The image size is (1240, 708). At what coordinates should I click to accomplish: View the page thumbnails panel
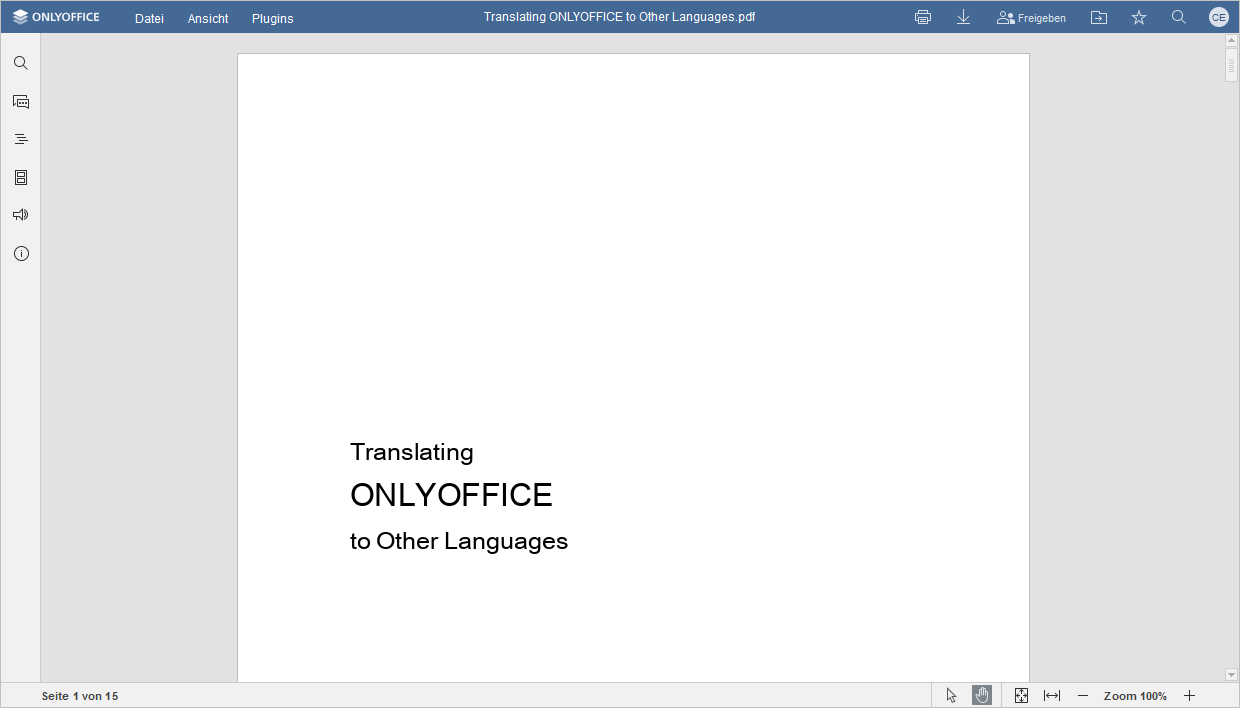(20, 177)
